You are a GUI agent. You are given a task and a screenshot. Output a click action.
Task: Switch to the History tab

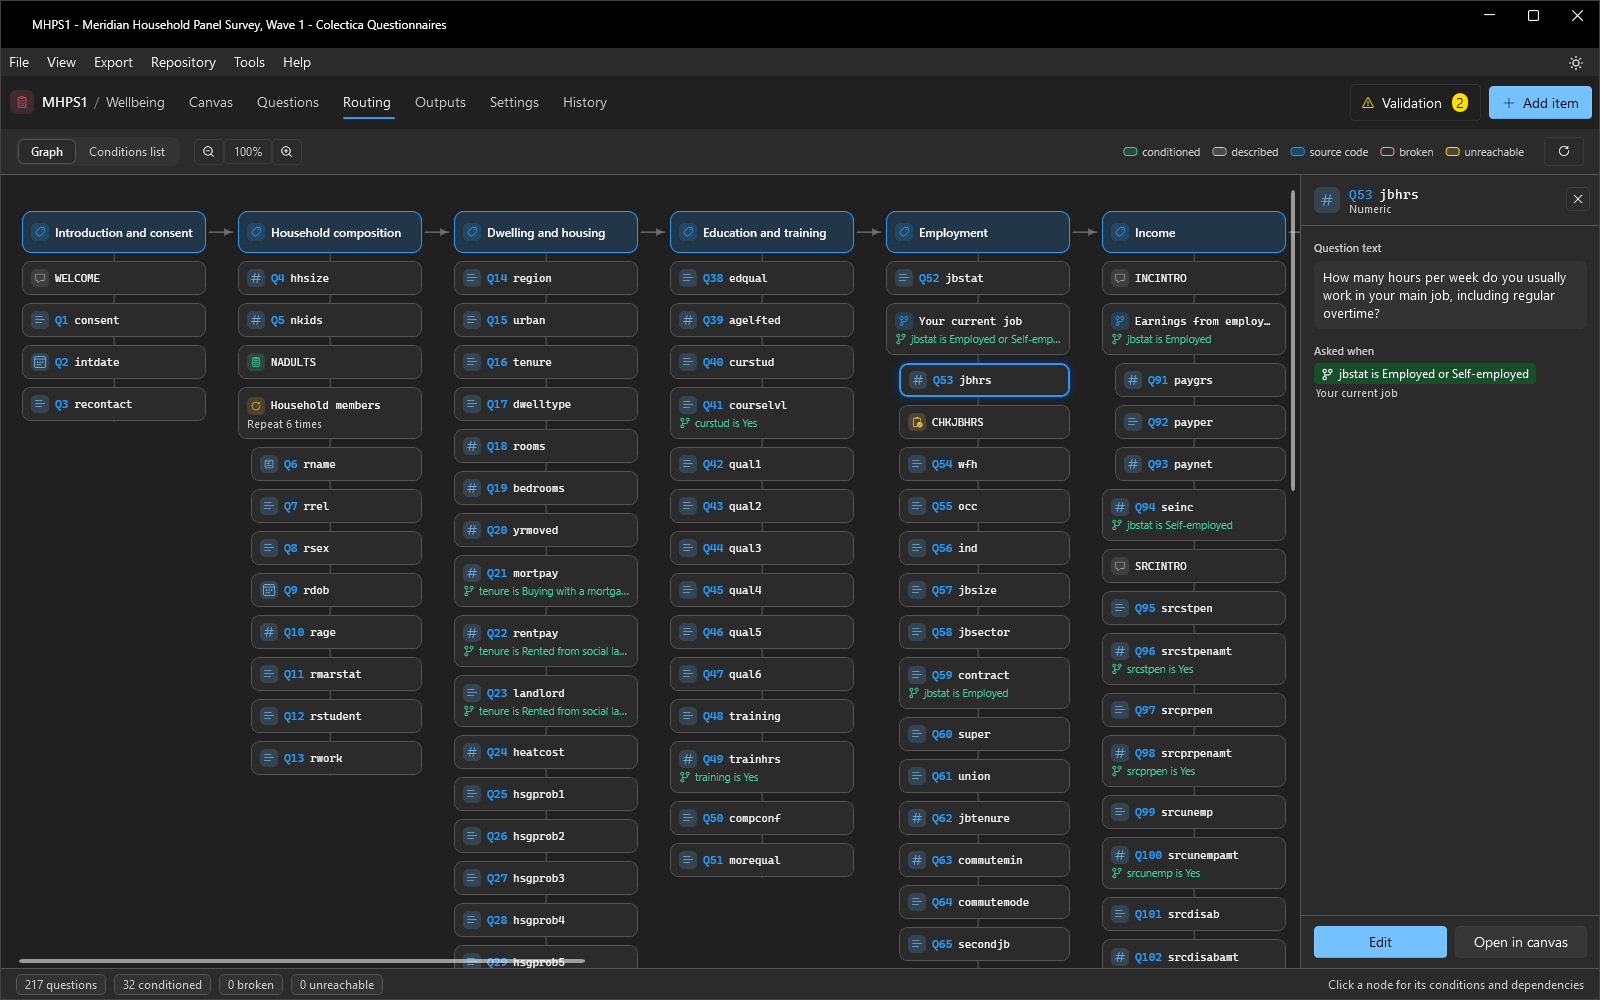585,102
